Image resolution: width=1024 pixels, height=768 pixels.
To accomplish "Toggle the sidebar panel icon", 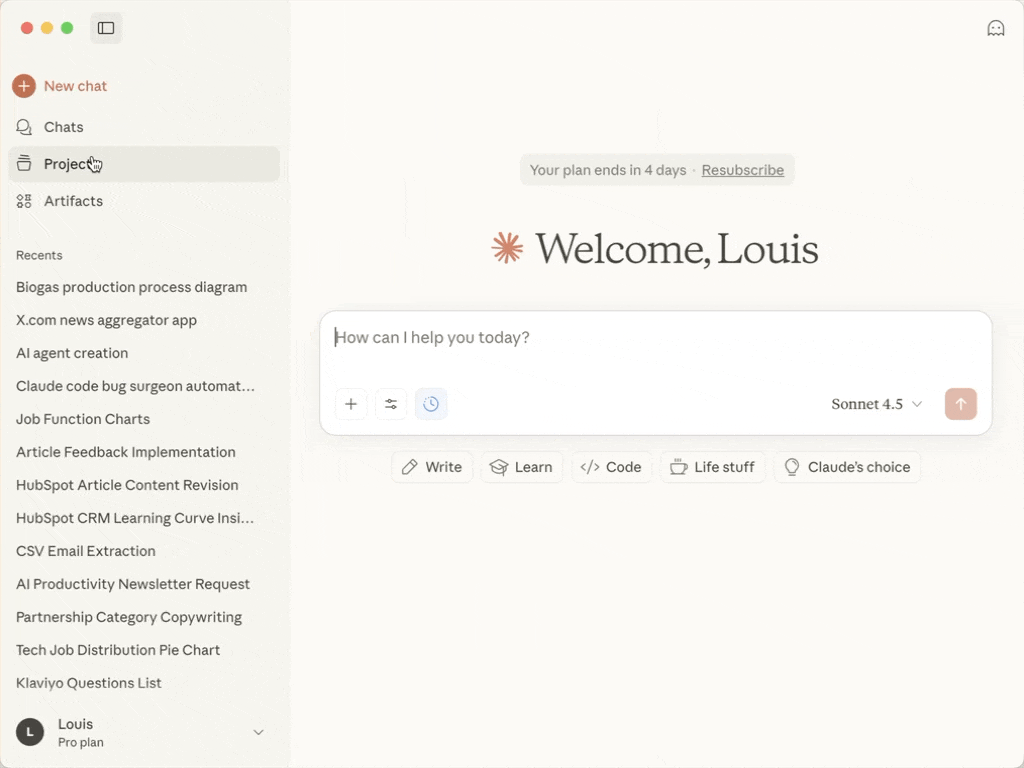I will pyautogui.click(x=106, y=28).
